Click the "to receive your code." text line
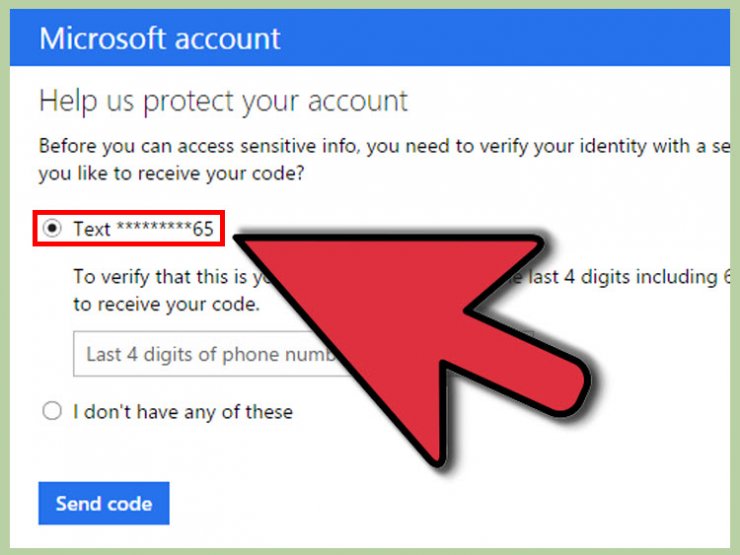Screen dimensions: 740x555 (167, 304)
